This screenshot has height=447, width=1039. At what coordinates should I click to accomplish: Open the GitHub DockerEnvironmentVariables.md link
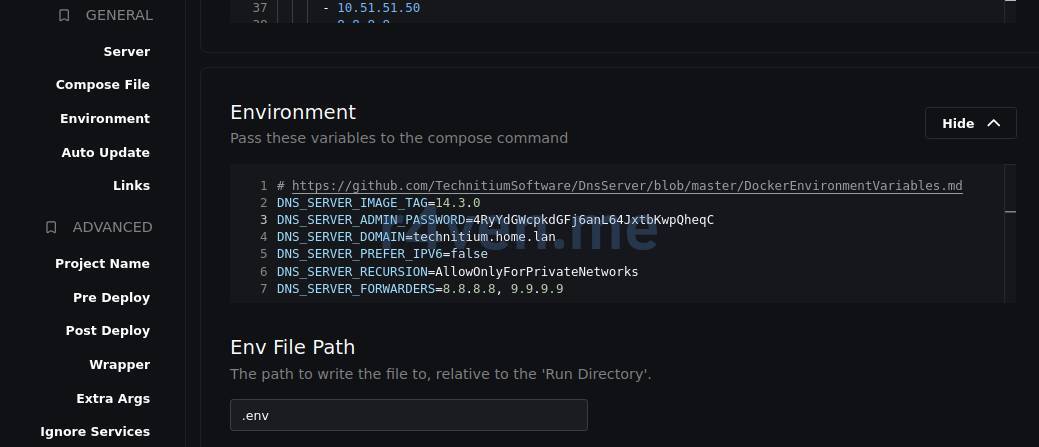click(627, 186)
